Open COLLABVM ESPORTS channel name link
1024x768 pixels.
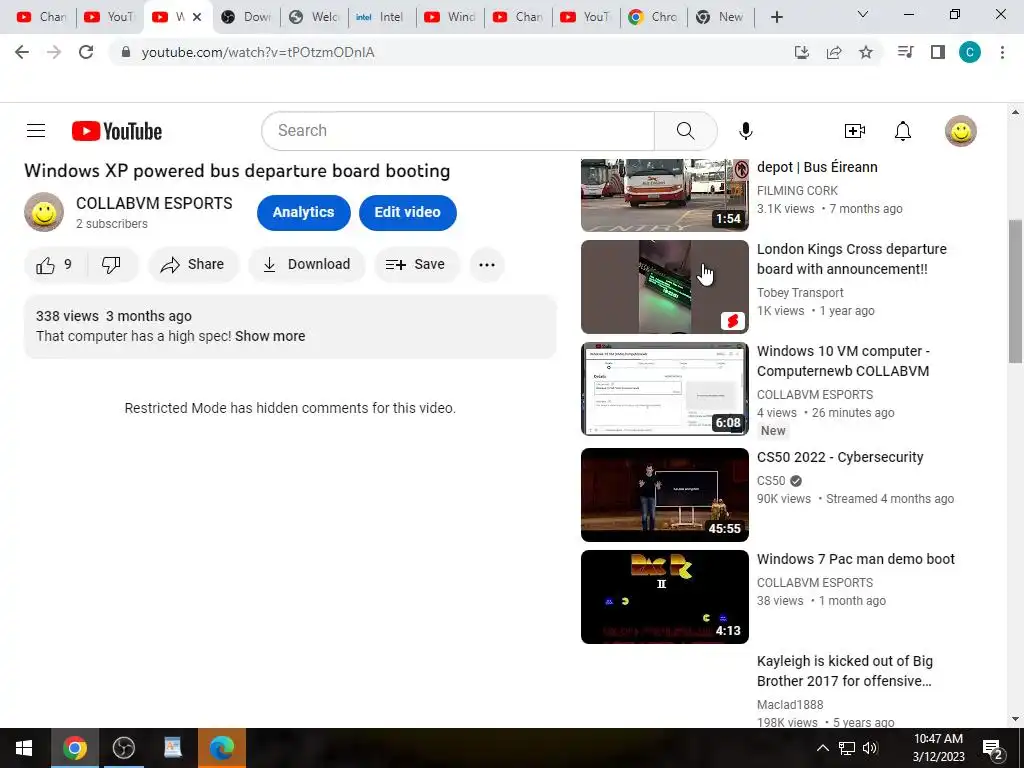(x=154, y=204)
